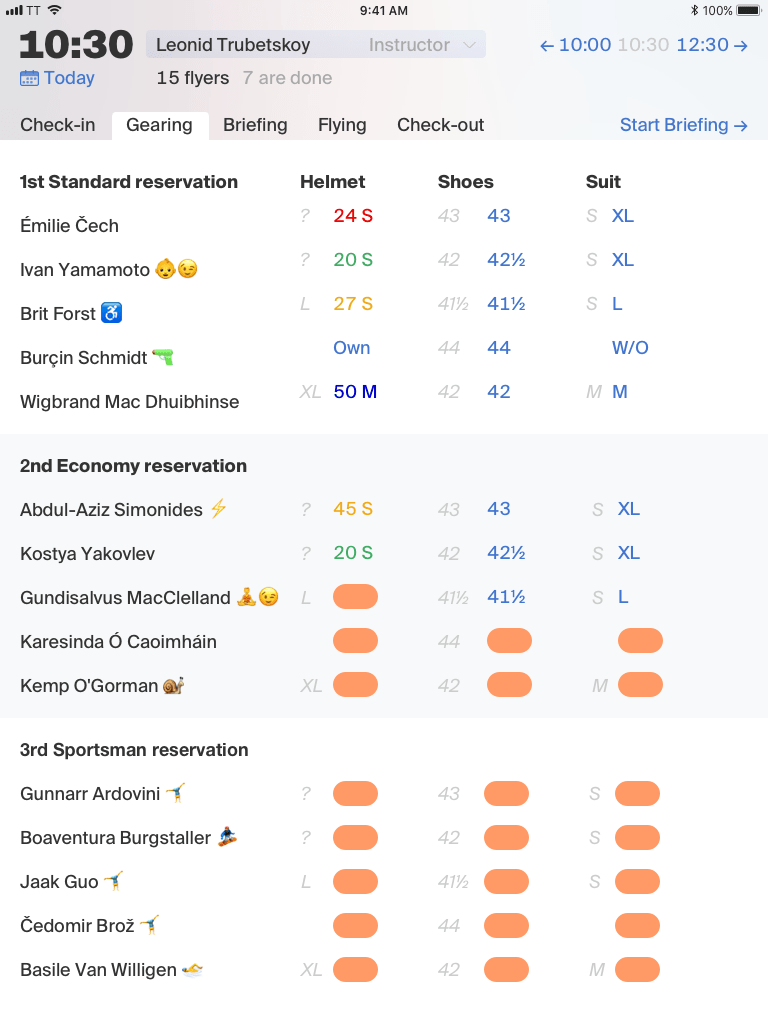Select Émilie Čech's red 24 S helmet
768x1024 pixels.
click(353, 215)
